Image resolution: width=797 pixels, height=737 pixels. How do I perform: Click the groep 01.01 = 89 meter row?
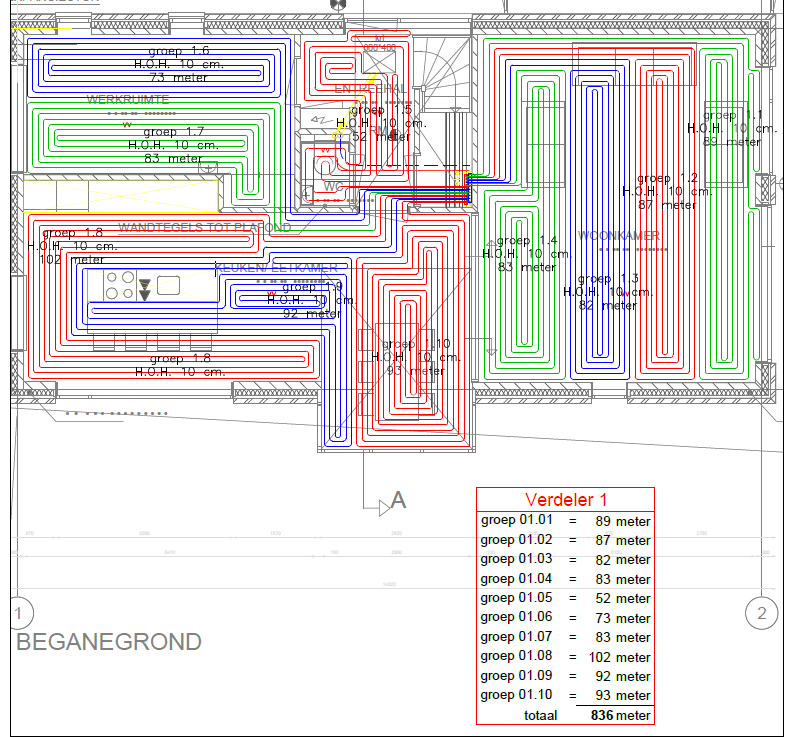point(565,521)
